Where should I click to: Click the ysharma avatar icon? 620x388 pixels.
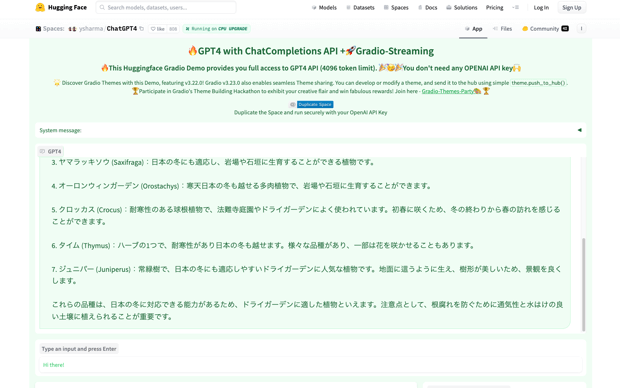(72, 29)
